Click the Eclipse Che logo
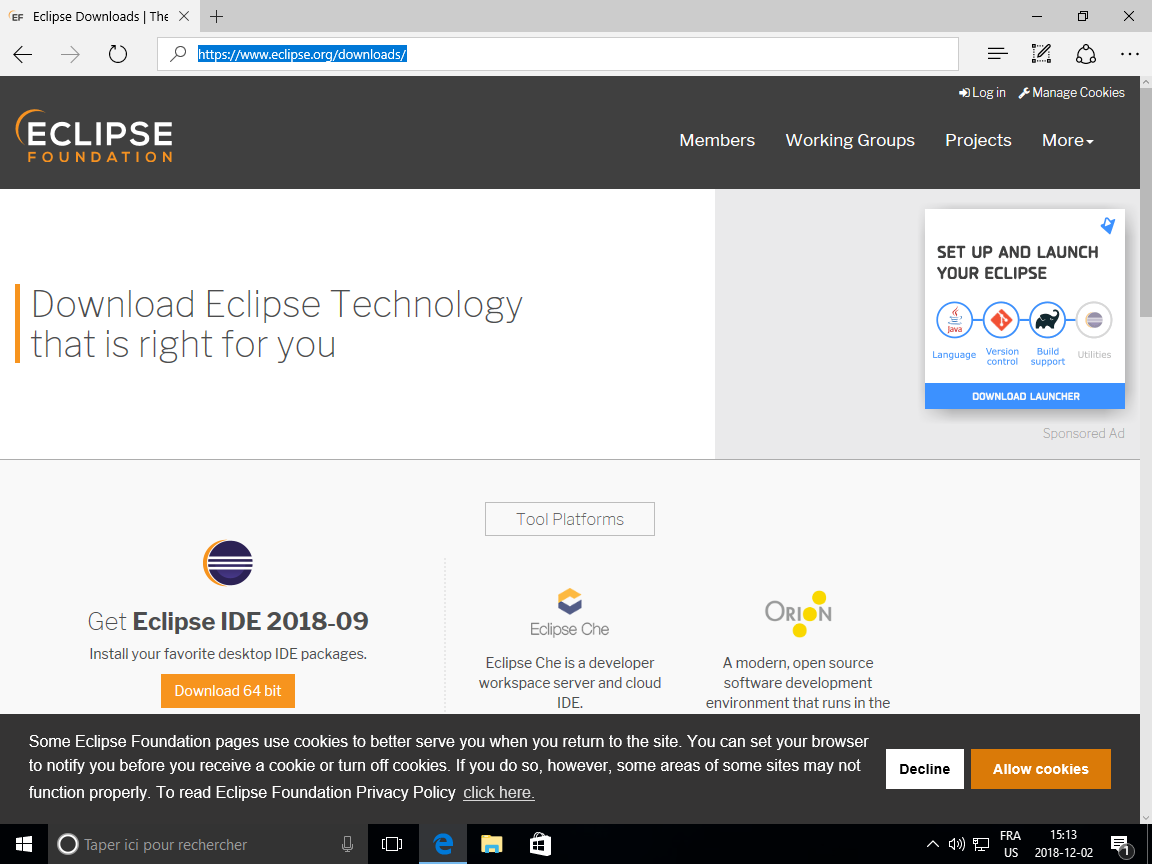 click(569, 612)
